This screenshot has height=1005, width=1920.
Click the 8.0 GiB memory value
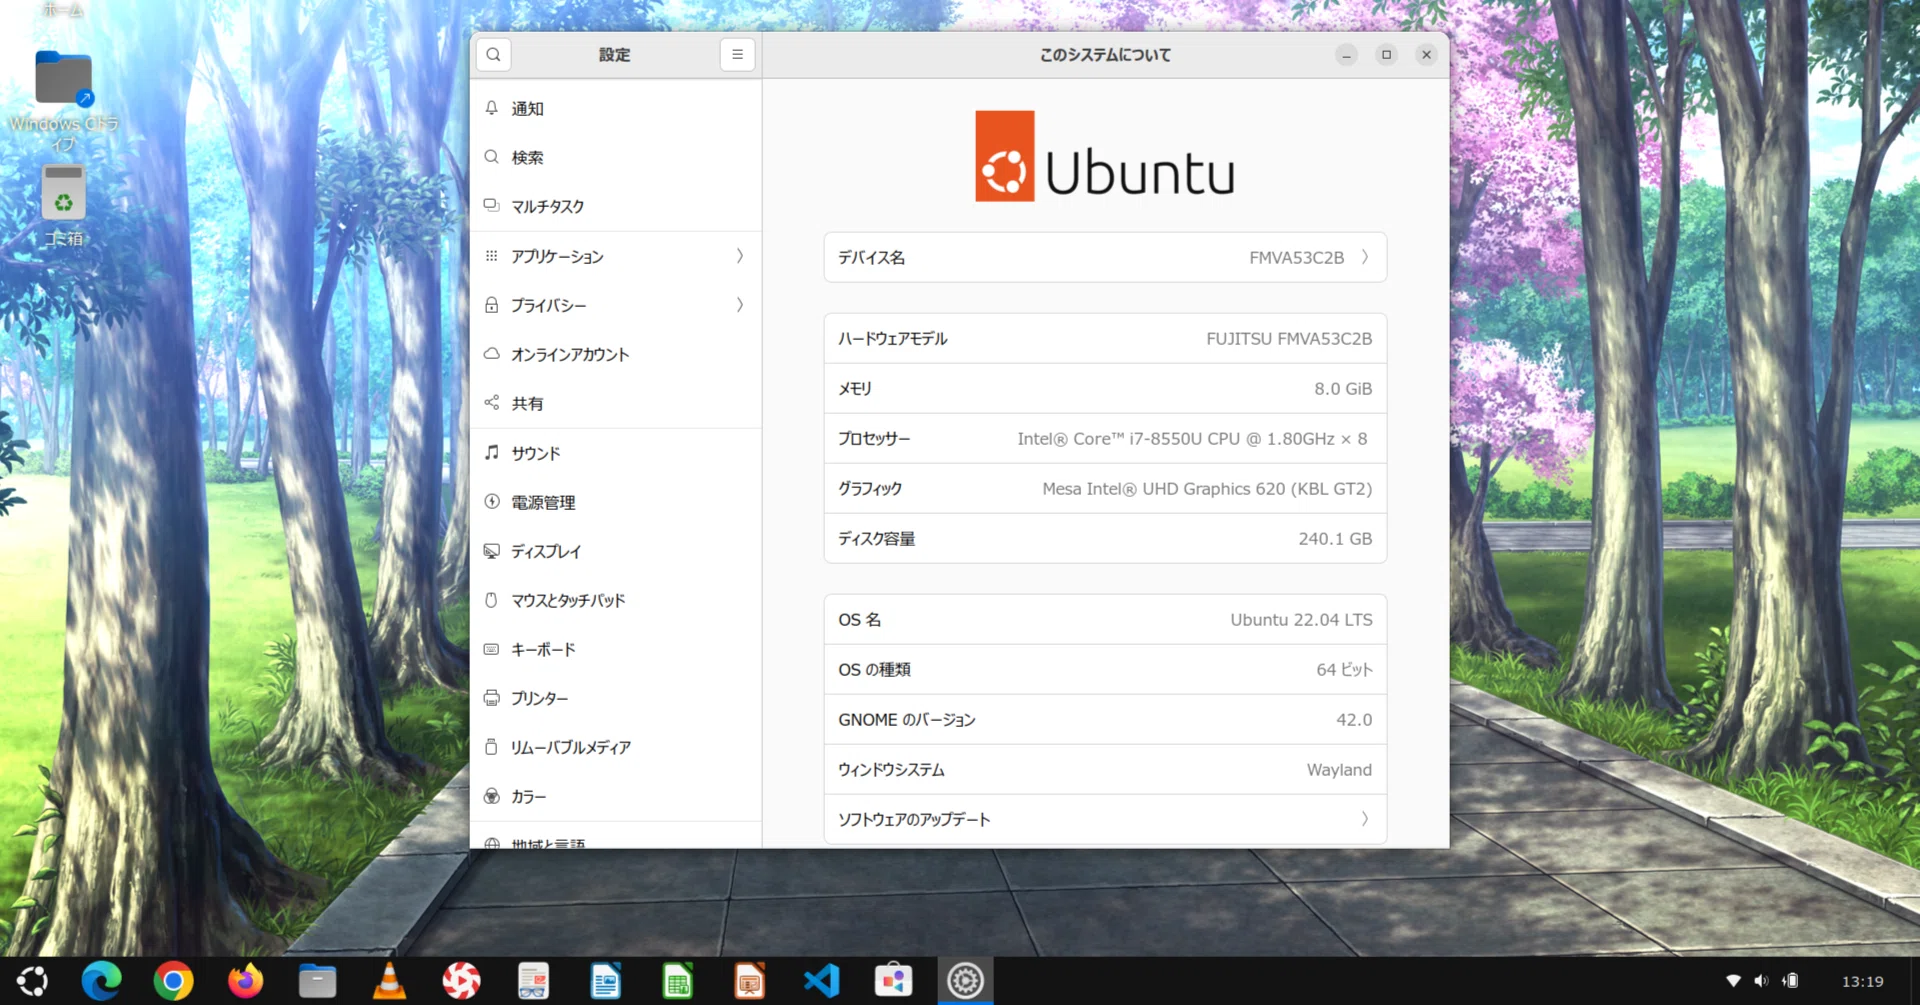click(x=1343, y=389)
